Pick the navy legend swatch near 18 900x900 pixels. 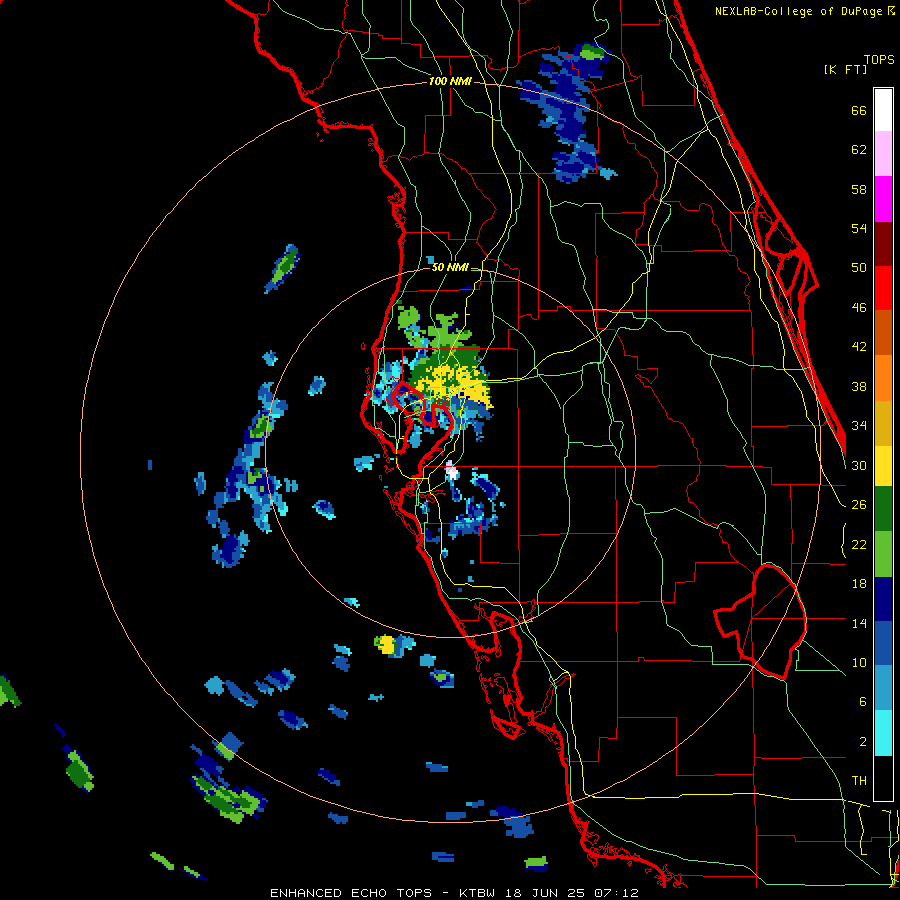(883, 599)
